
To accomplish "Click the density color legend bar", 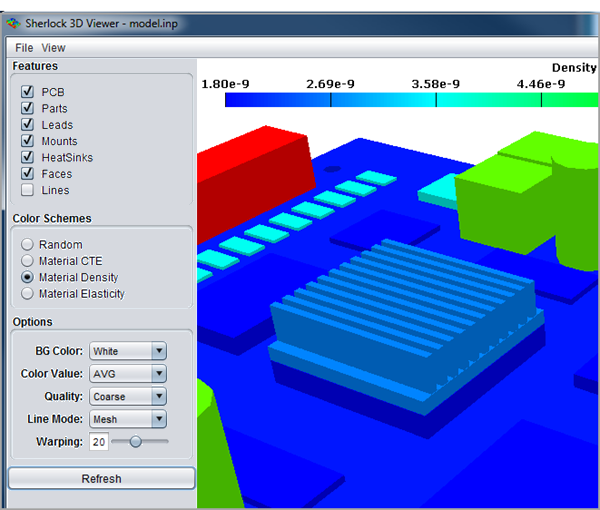I will click(x=411, y=100).
